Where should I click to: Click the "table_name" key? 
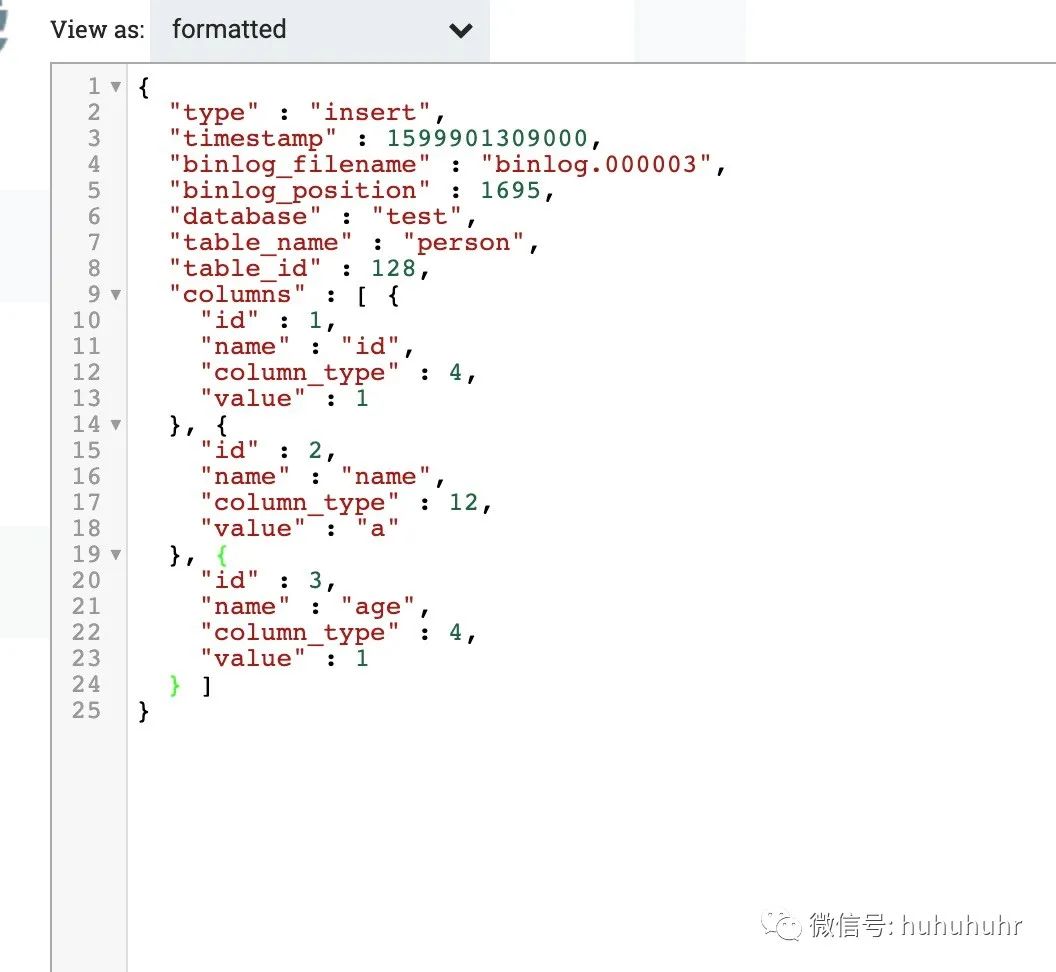(x=261, y=243)
